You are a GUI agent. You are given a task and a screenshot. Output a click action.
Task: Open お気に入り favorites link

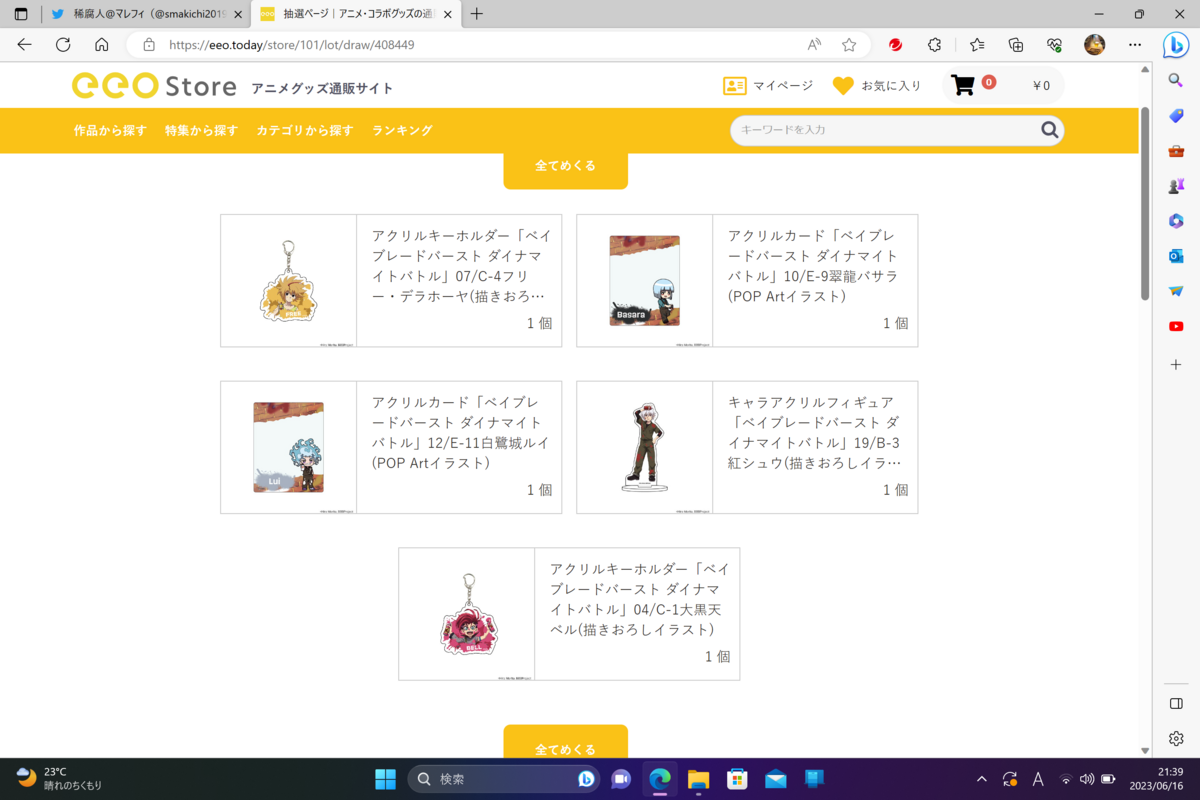(x=877, y=86)
